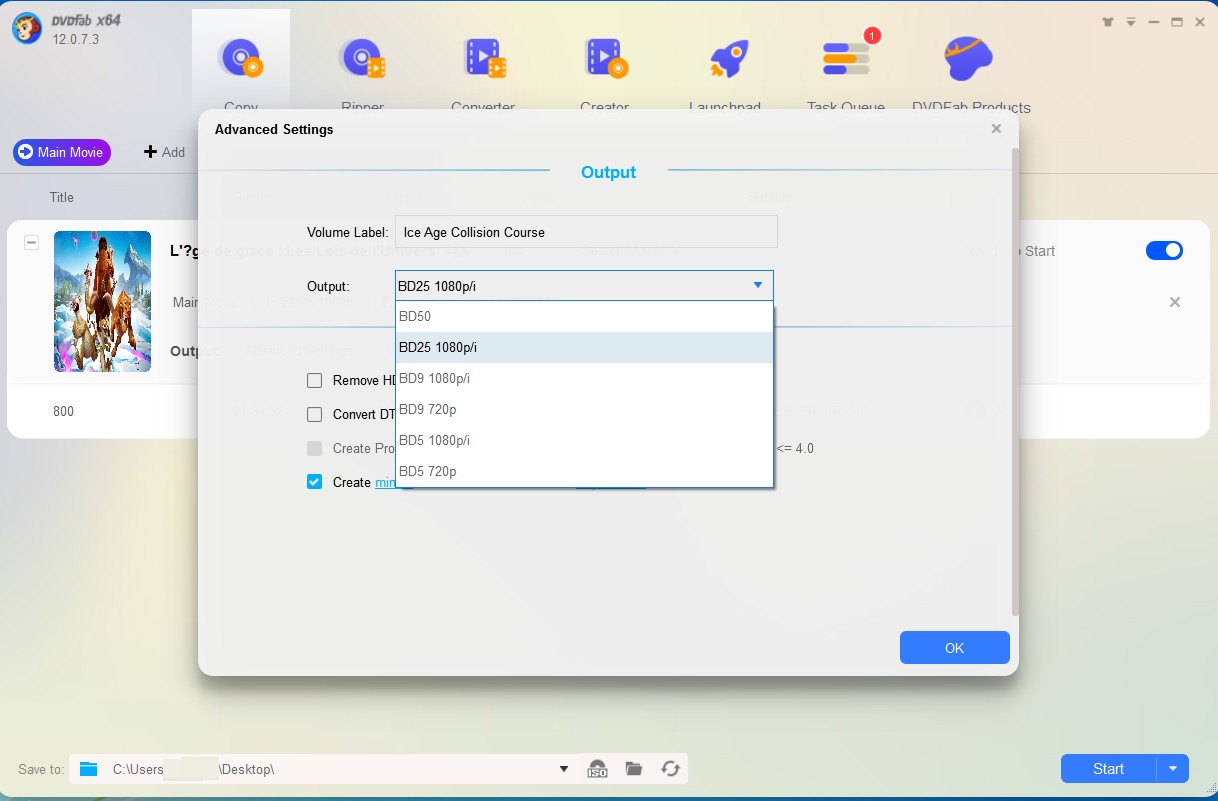Toggle the movie enable switch

pyautogui.click(x=1164, y=251)
